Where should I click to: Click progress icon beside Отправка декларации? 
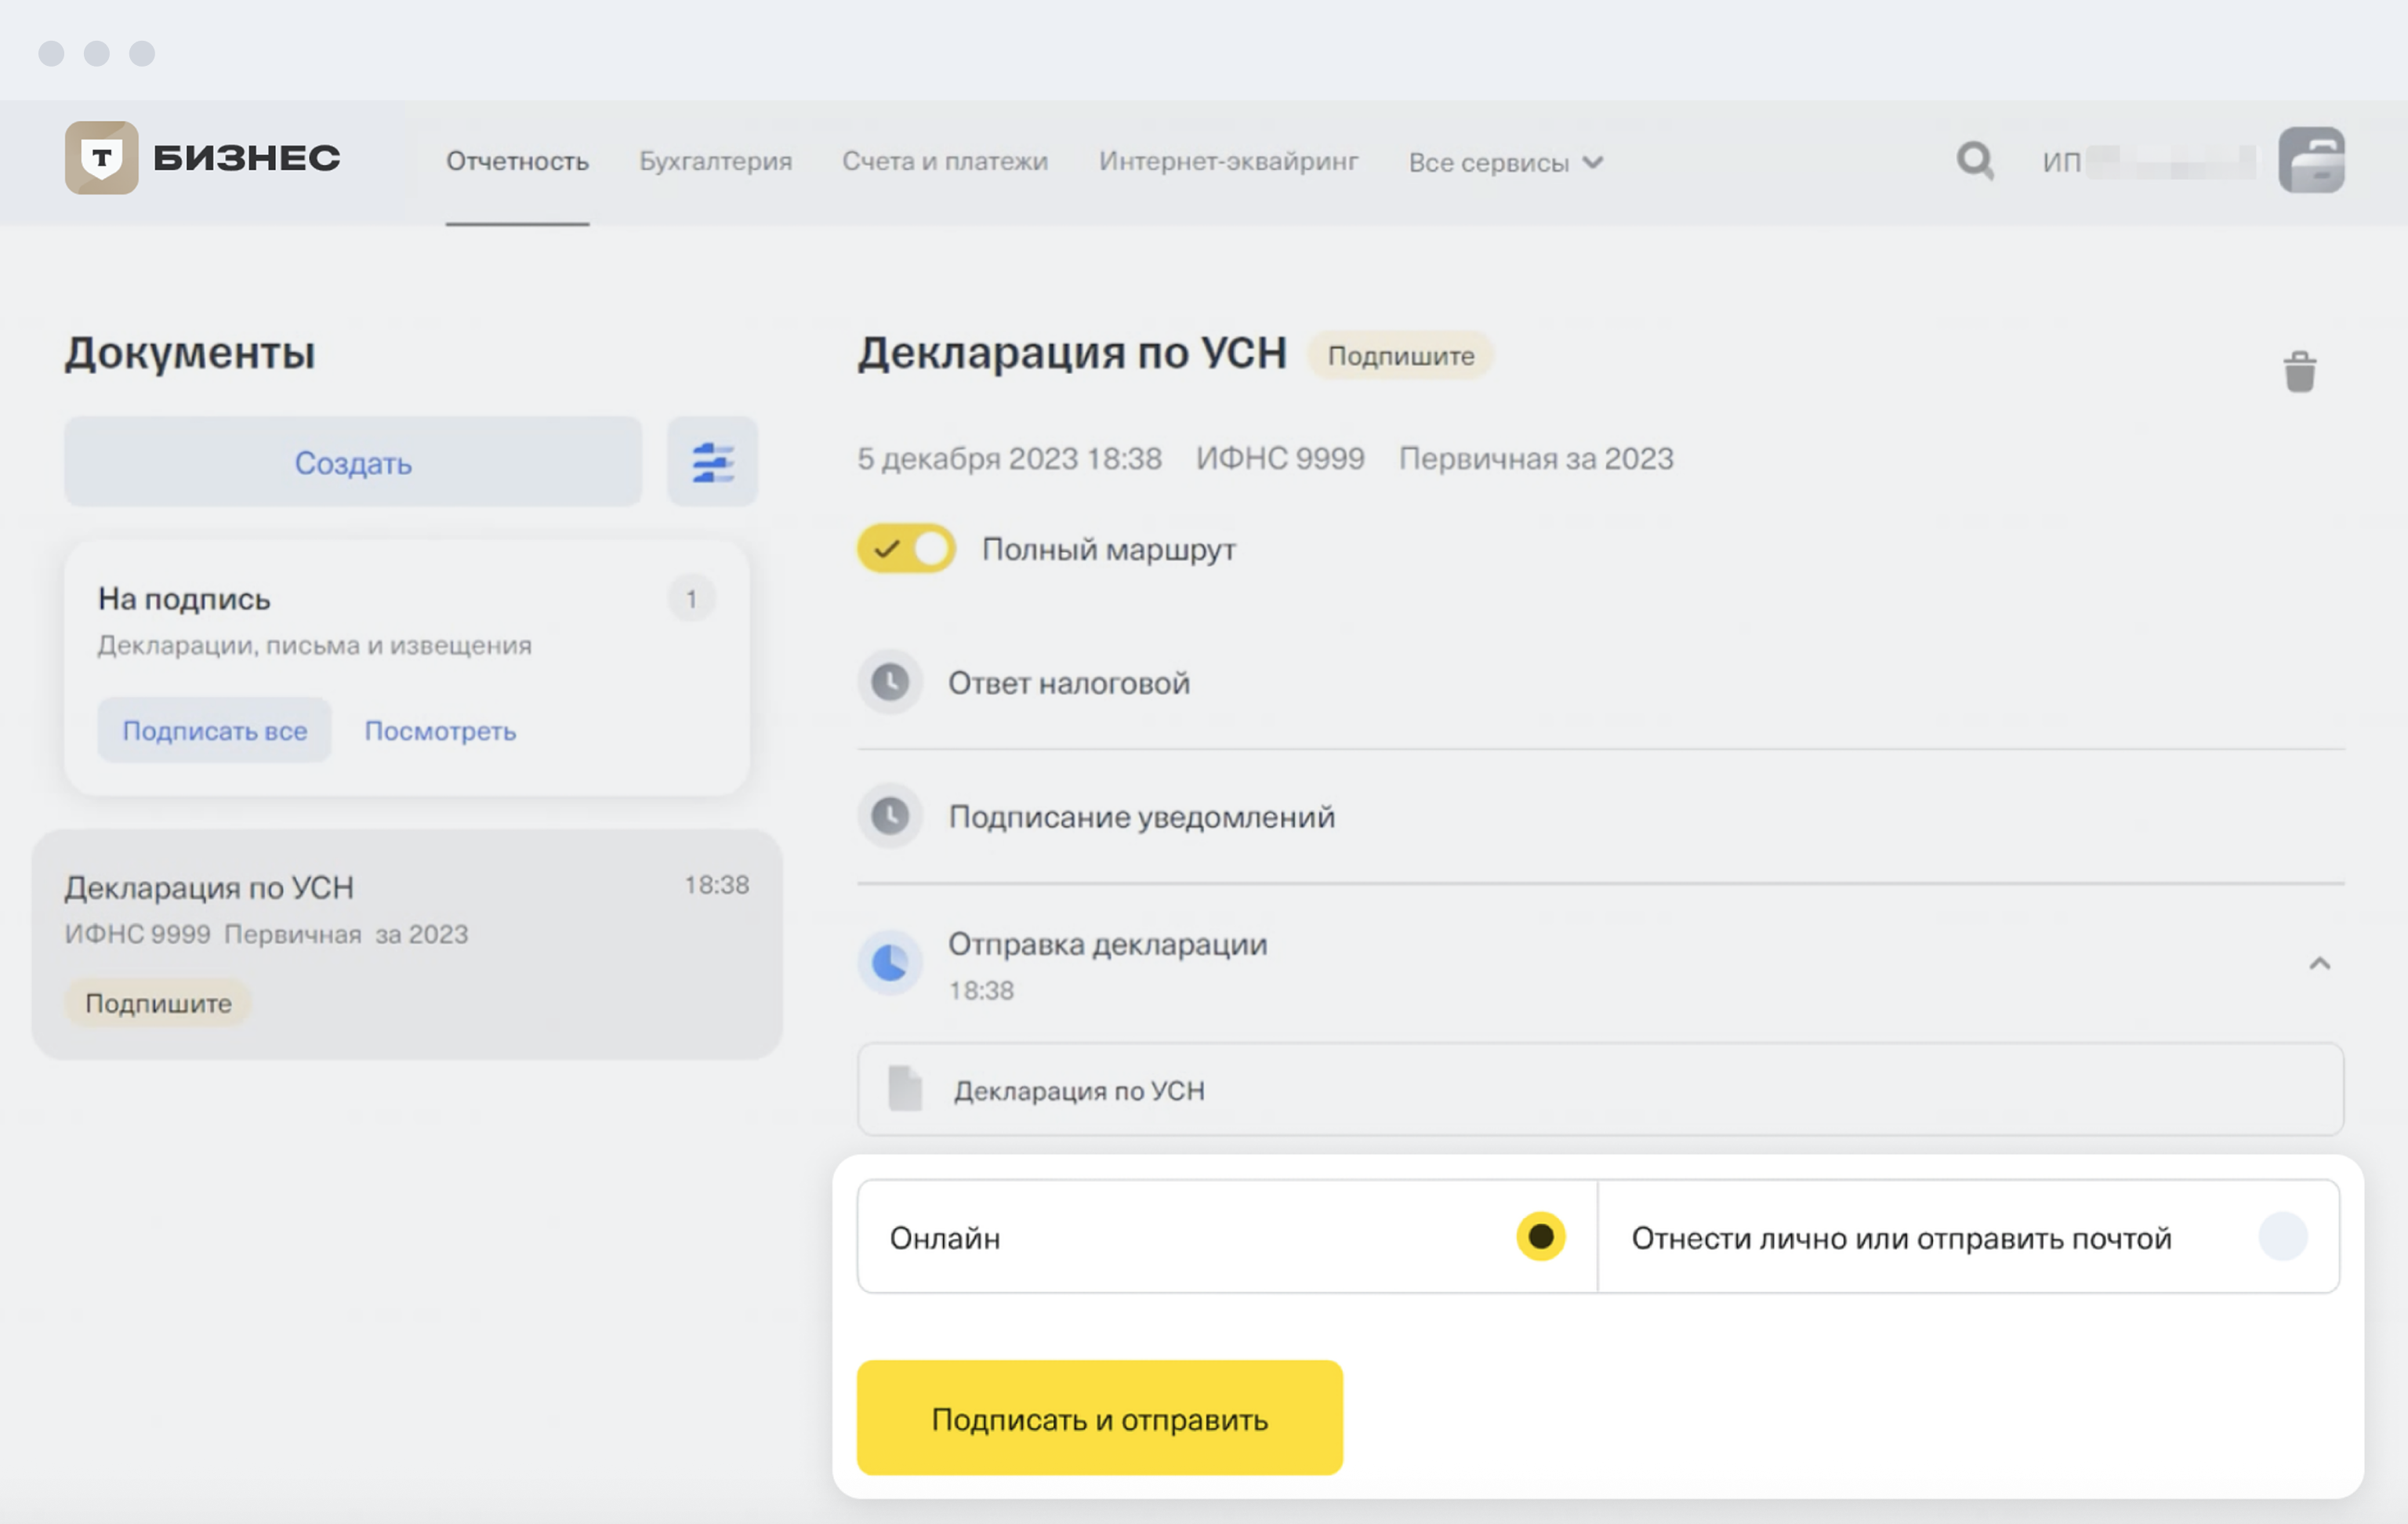pyautogui.click(x=889, y=963)
